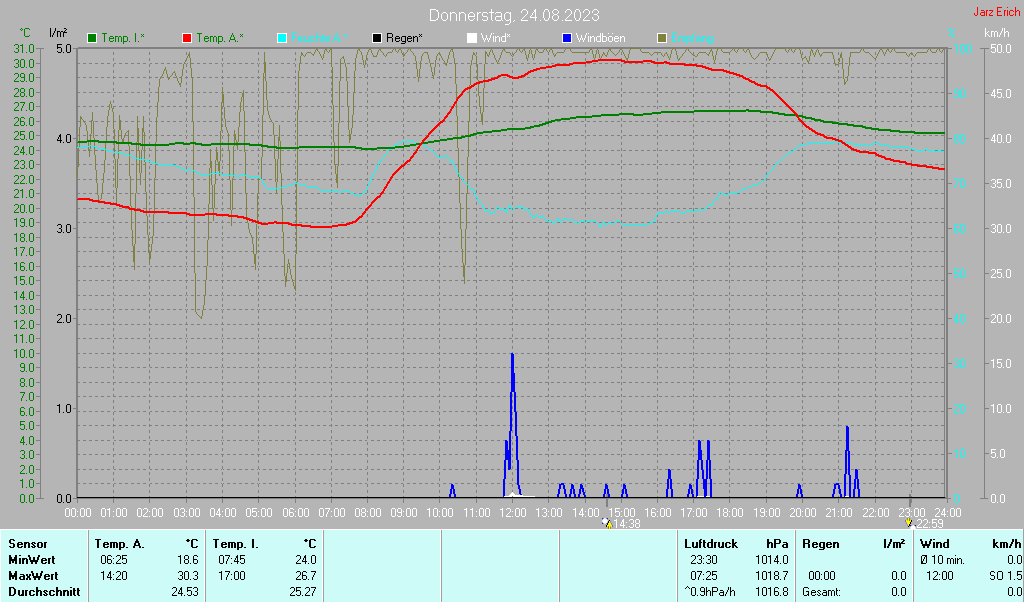Click the marker icon beside 14:38
1024x602 pixels.
point(606,523)
